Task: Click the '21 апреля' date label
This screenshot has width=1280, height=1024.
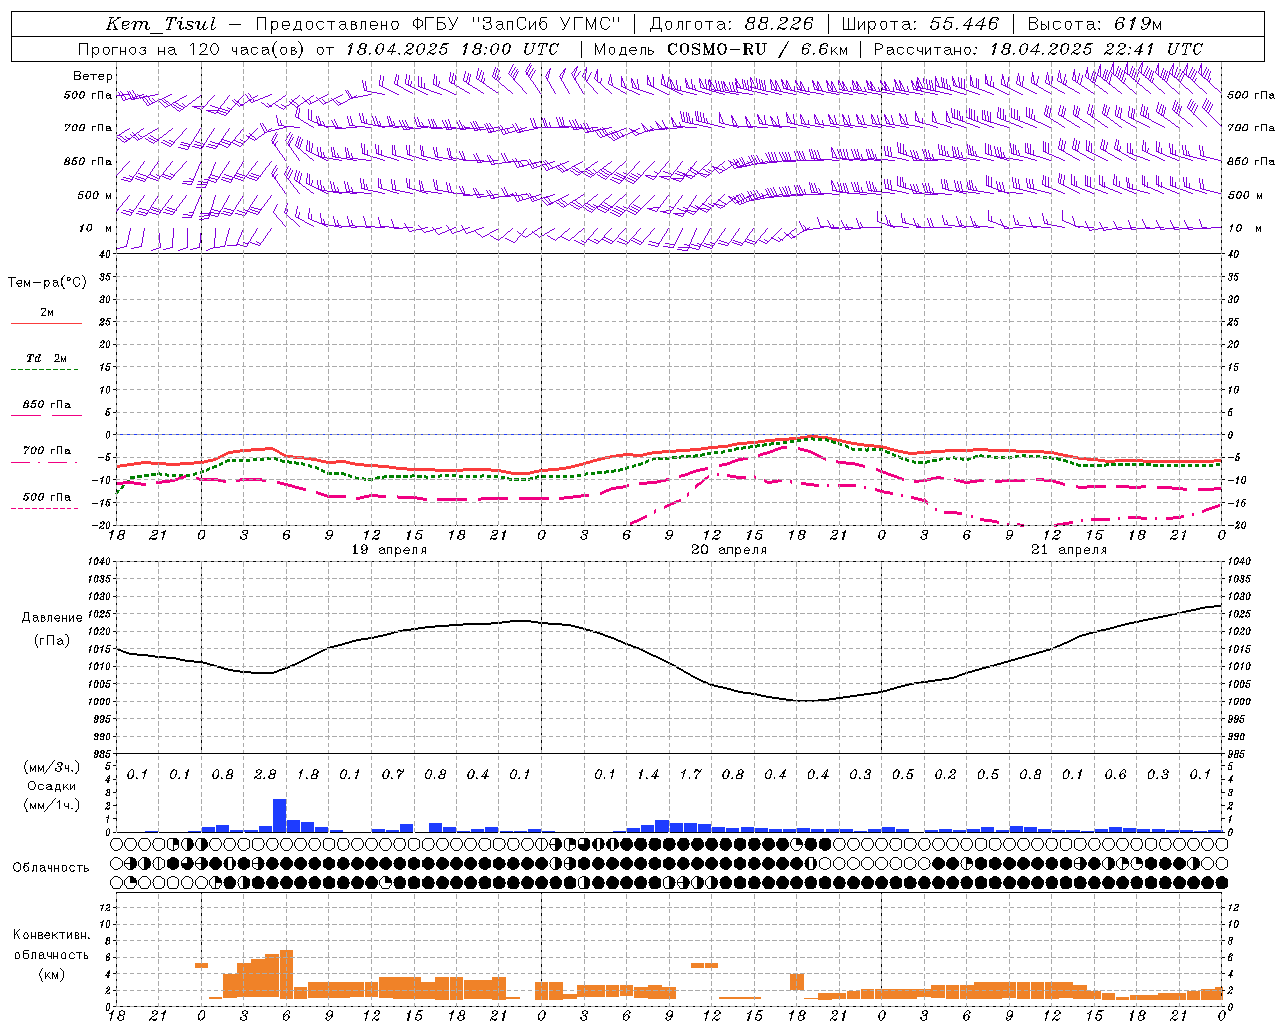Action: tap(1069, 550)
